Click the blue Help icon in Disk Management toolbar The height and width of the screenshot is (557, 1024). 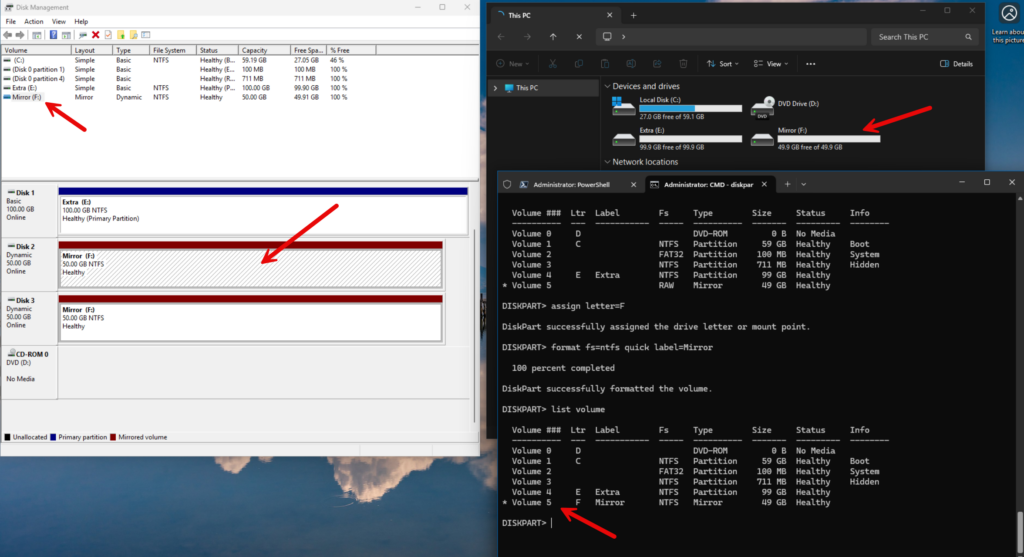tap(54, 35)
